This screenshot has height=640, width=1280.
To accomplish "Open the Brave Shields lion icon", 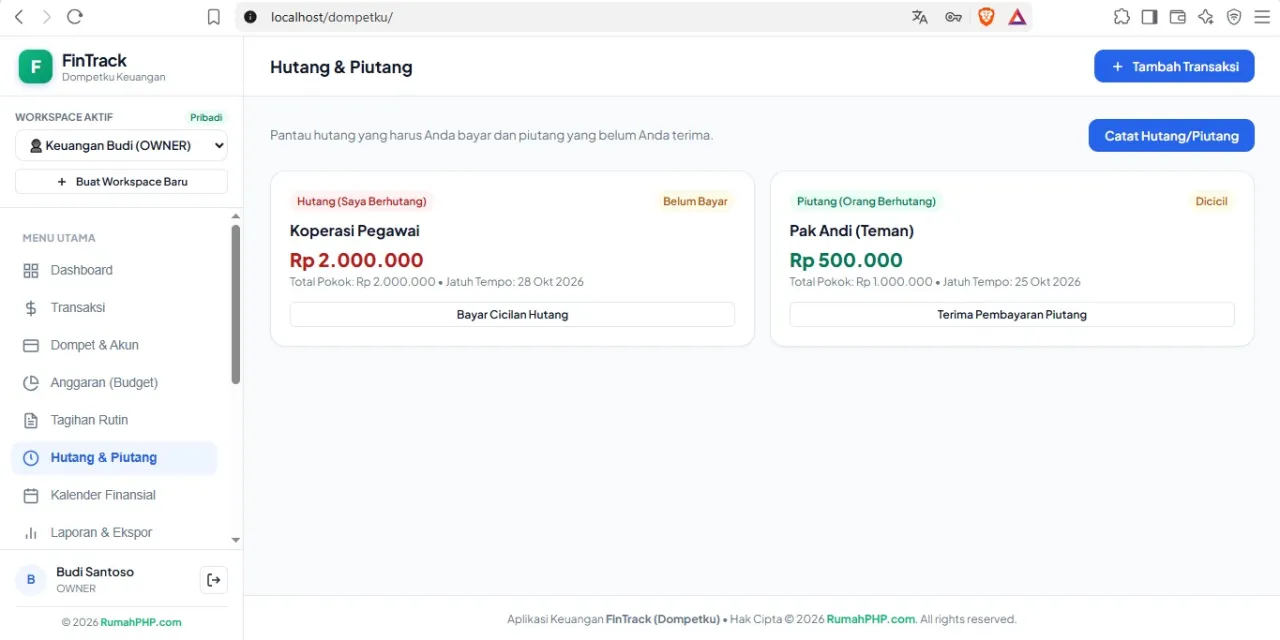I will click(986, 17).
